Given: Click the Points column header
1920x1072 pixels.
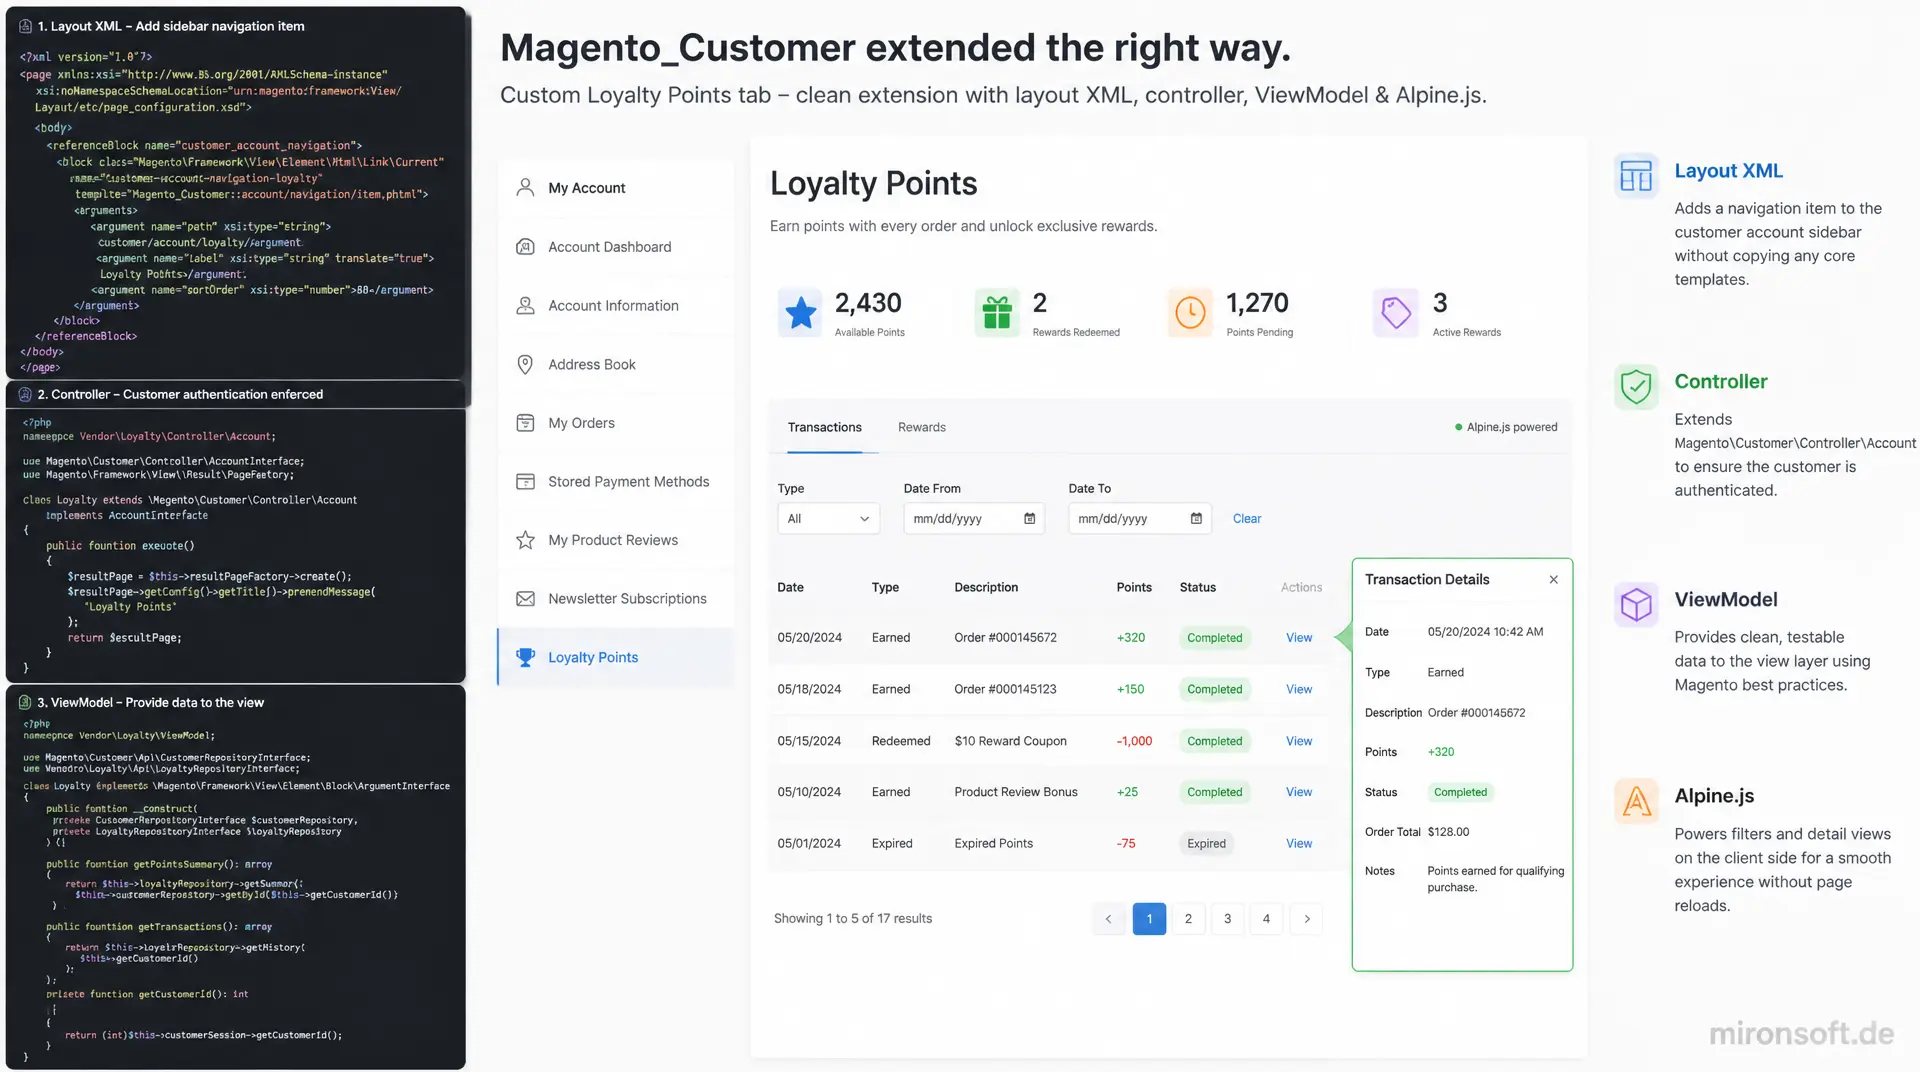Looking at the screenshot, I should pos(1133,587).
